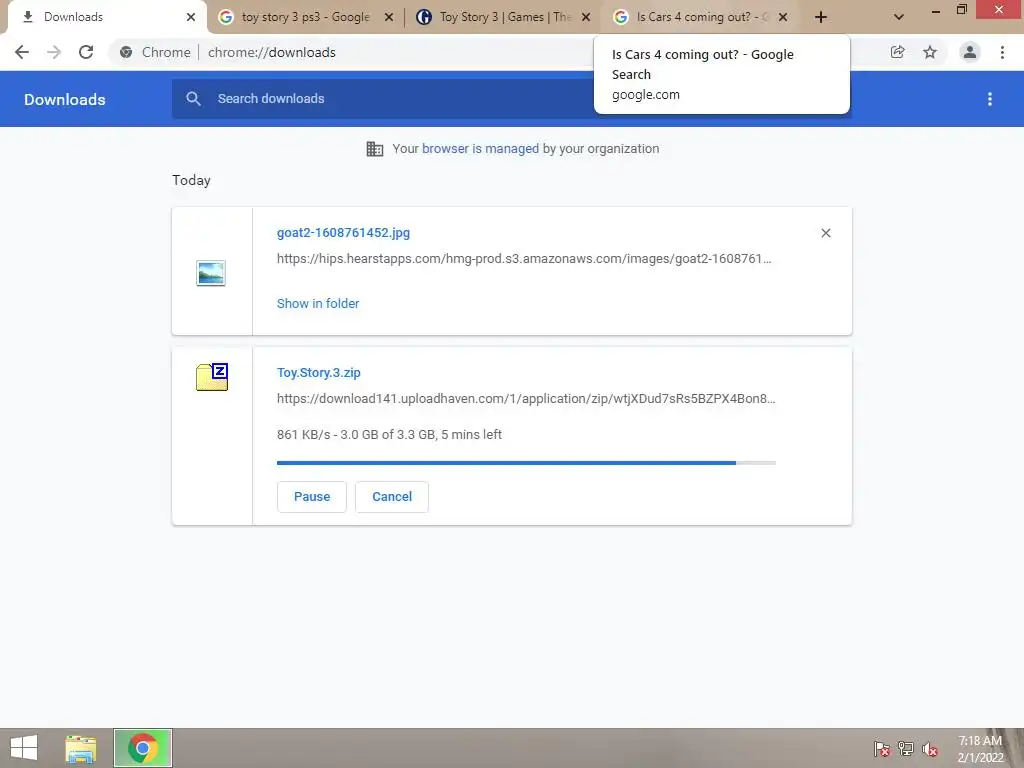
Task: Click the Toy.Story.3.zip archive icon
Action: pos(212,377)
